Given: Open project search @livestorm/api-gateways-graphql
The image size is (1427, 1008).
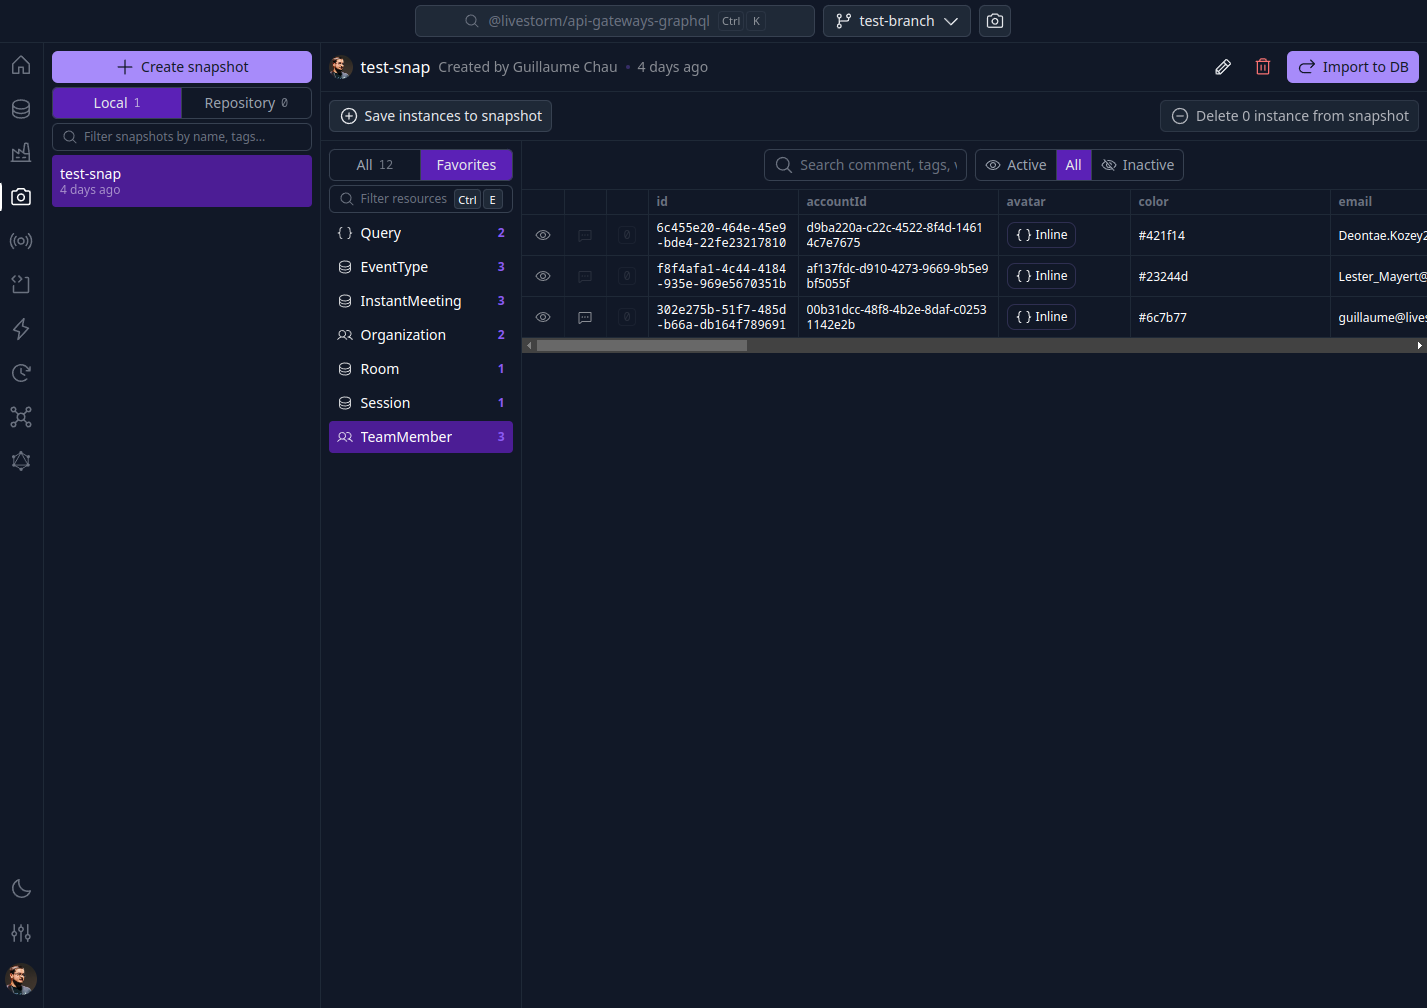Looking at the screenshot, I should click(x=615, y=21).
